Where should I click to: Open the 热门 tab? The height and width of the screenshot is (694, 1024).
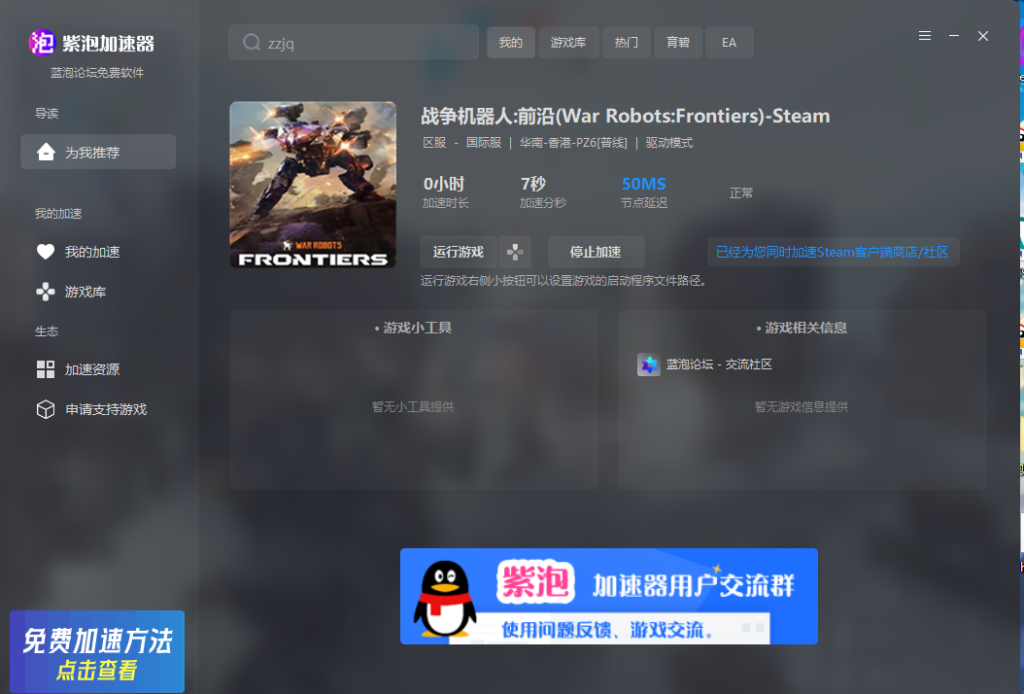(626, 42)
